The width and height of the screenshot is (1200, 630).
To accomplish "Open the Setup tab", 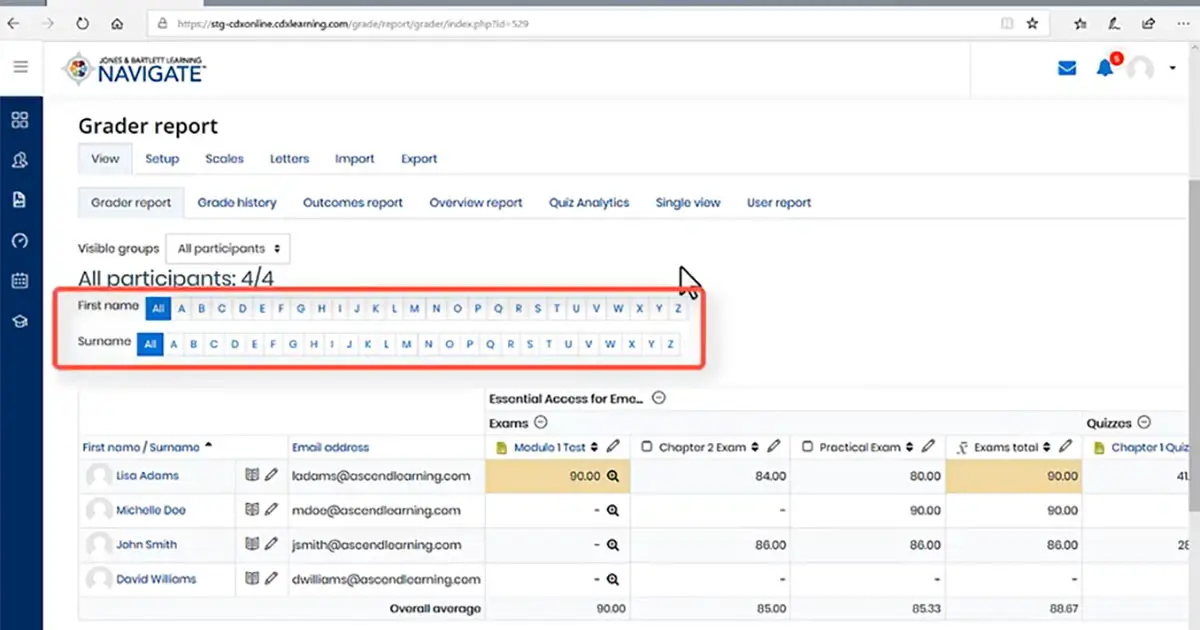I will pos(162,158).
